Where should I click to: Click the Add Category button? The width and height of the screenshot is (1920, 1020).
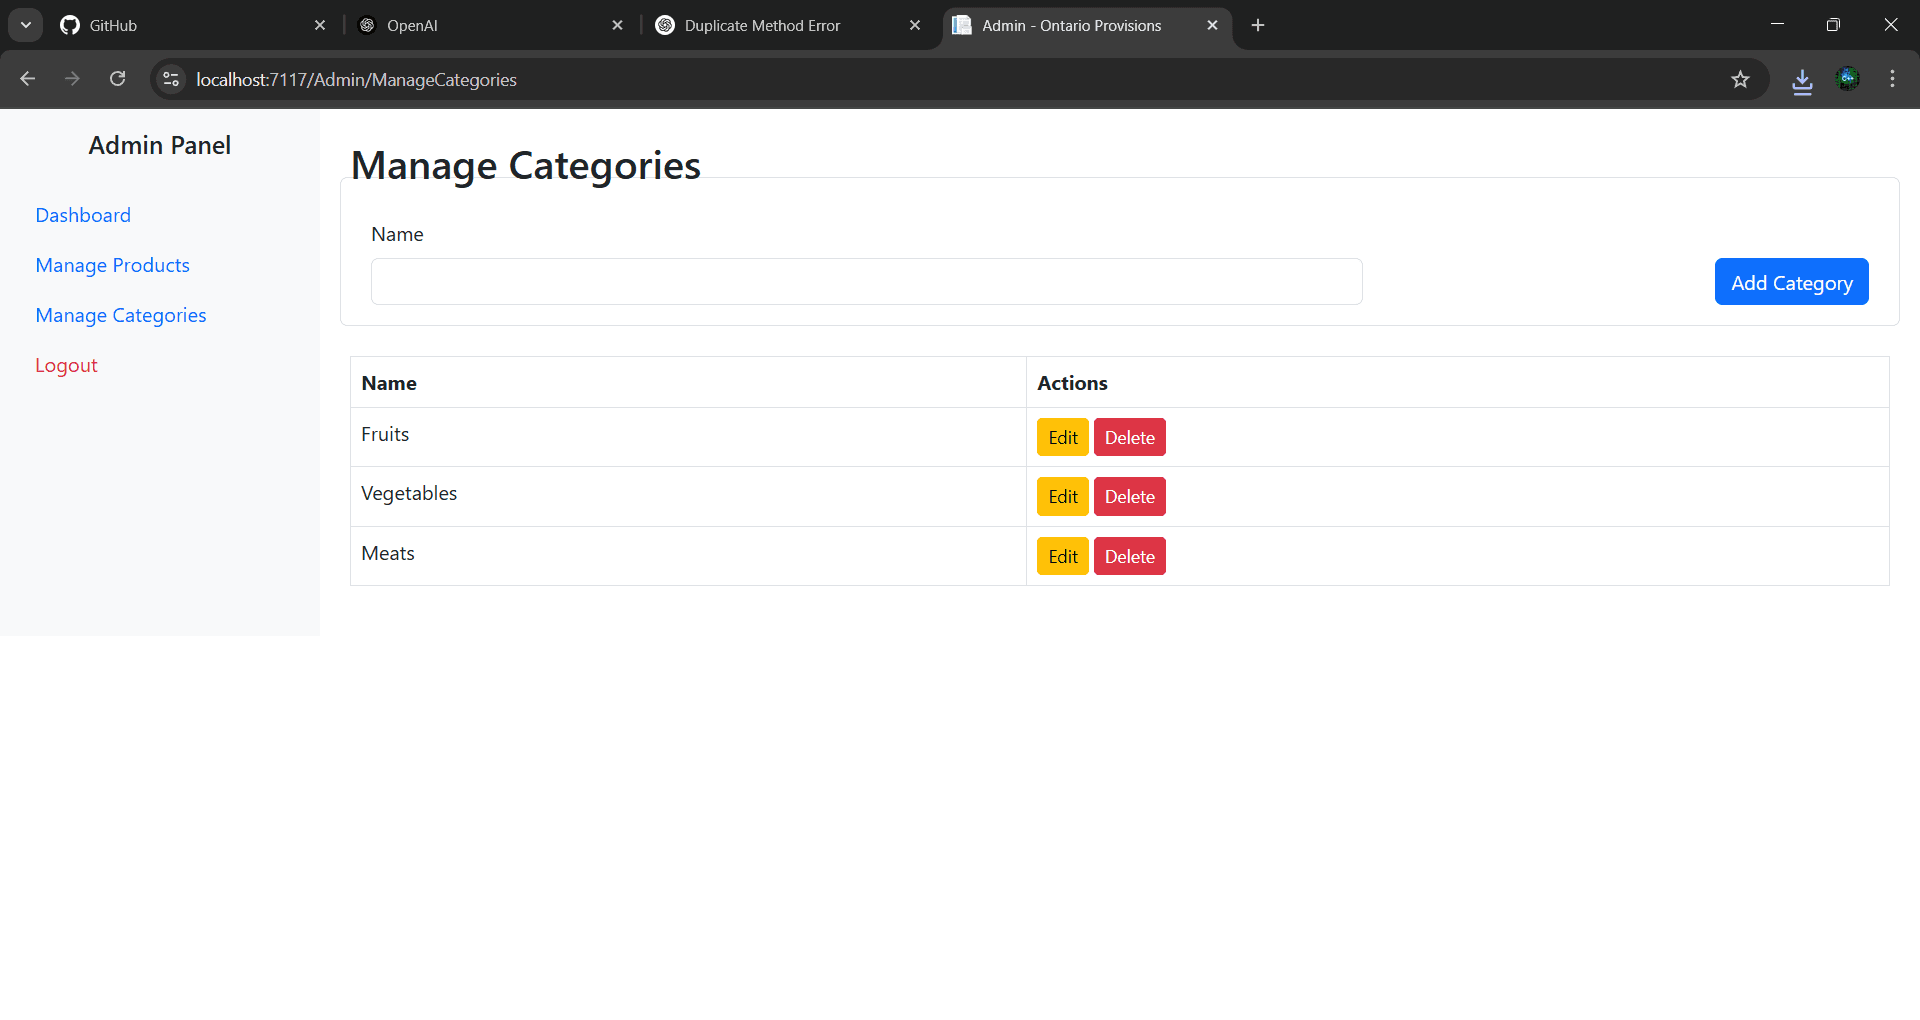pyautogui.click(x=1791, y=282)
